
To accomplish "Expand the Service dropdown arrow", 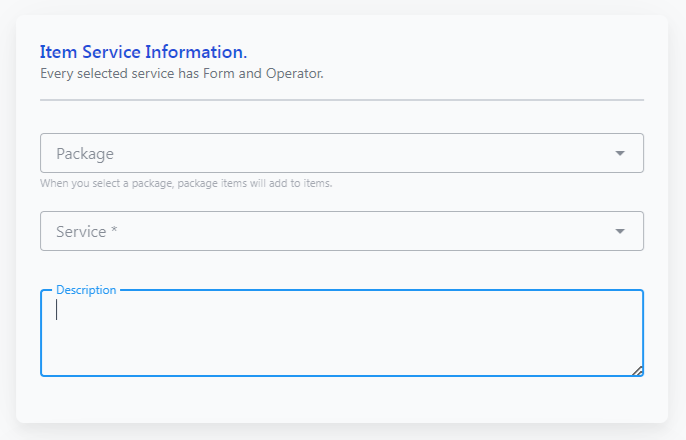I will point(620,231).
